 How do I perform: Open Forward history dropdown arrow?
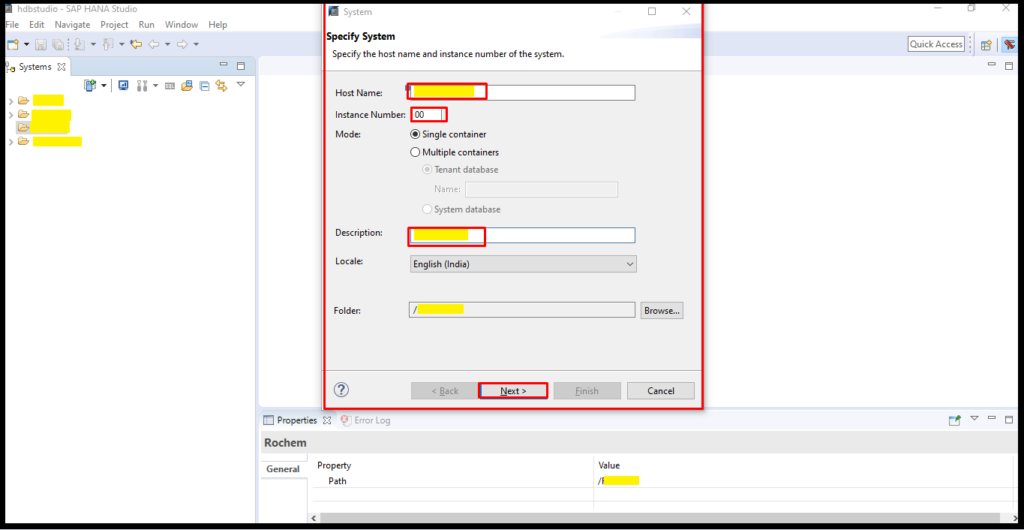(196, 44)
